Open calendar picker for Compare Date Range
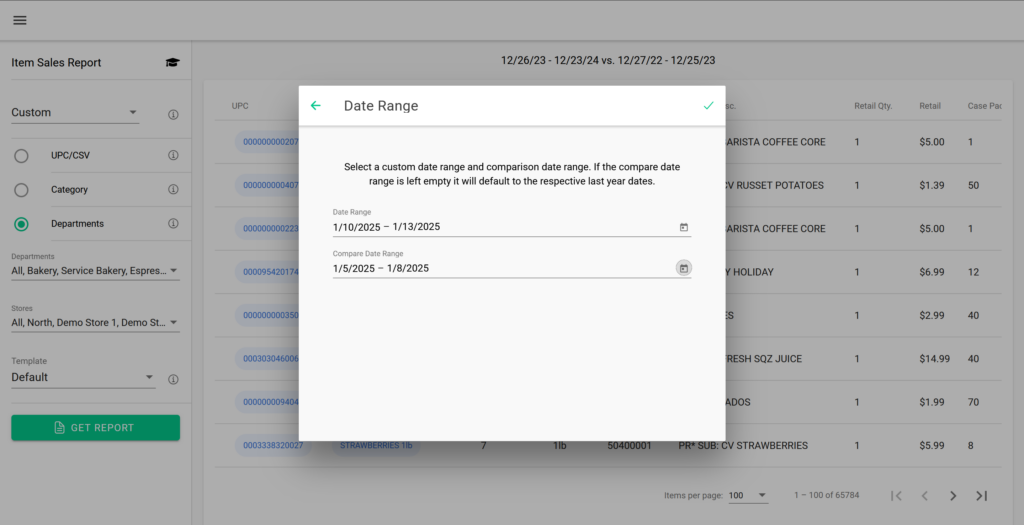 pyautogui.click(x=684, y=268)
